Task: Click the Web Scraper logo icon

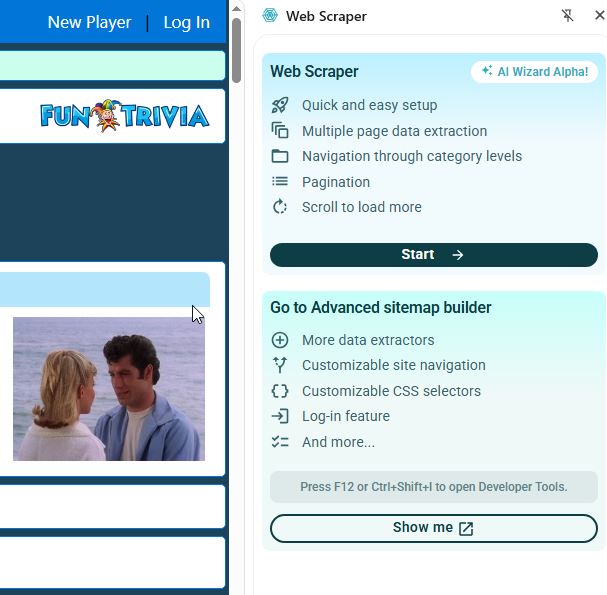Action: [270, 15]
